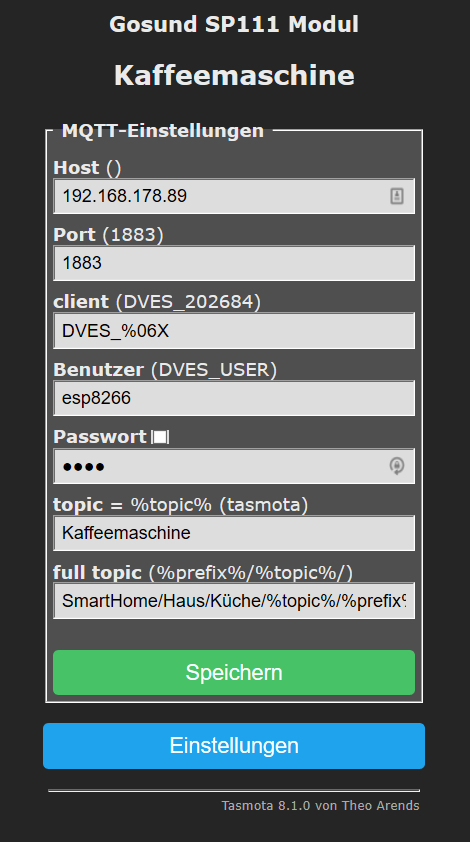Click the full topic field starting with SmartHome
The height and width of the screenshot is (842, 470).
click(x=234, y=600)
